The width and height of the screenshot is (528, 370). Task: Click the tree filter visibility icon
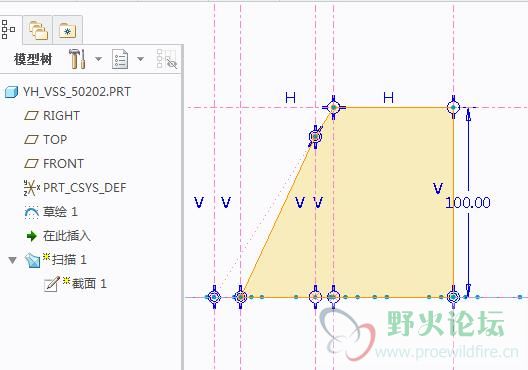coord(167,59)
